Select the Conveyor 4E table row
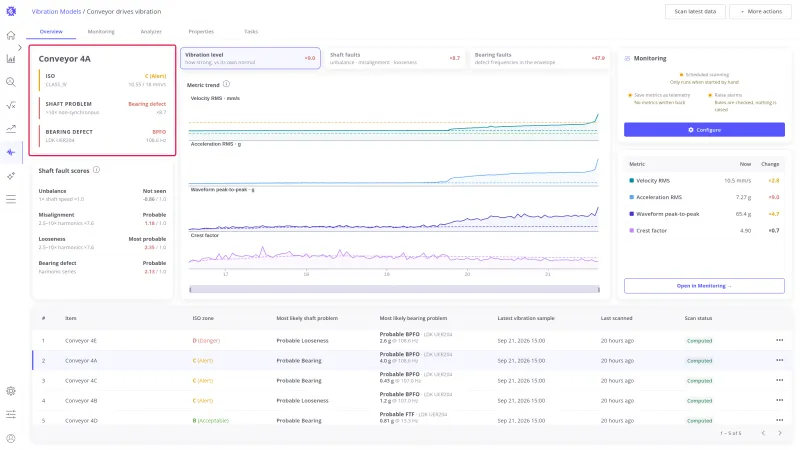 click(413, 340)
